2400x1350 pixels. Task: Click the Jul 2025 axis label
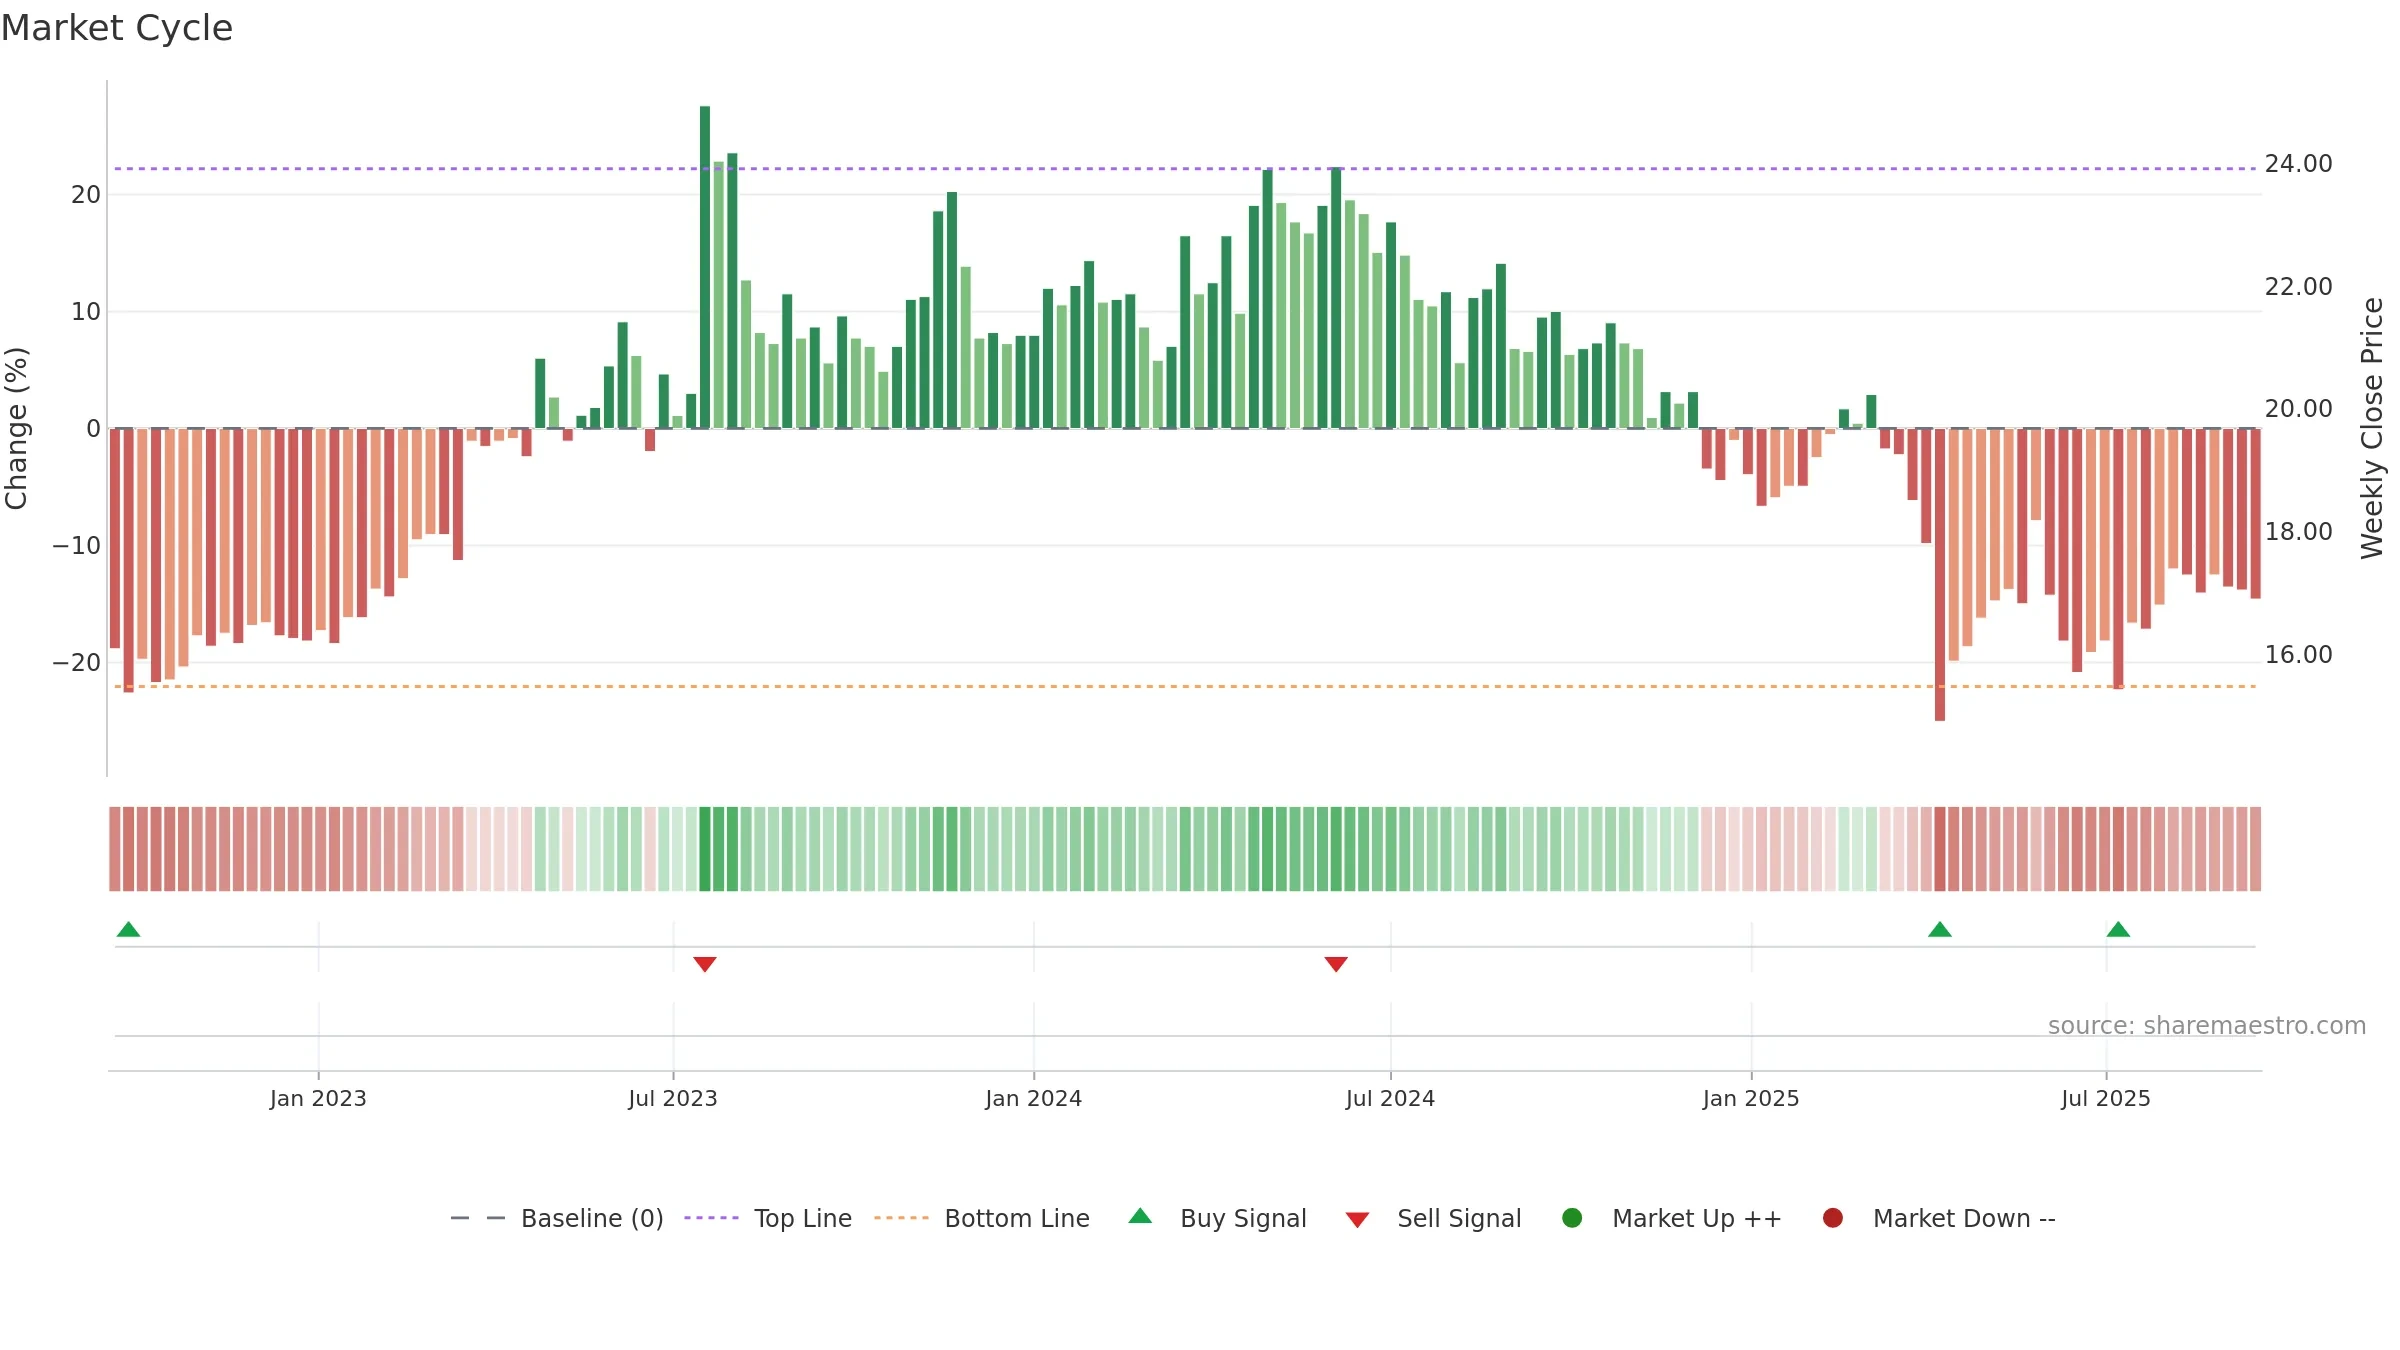tap(2106, 1098)
